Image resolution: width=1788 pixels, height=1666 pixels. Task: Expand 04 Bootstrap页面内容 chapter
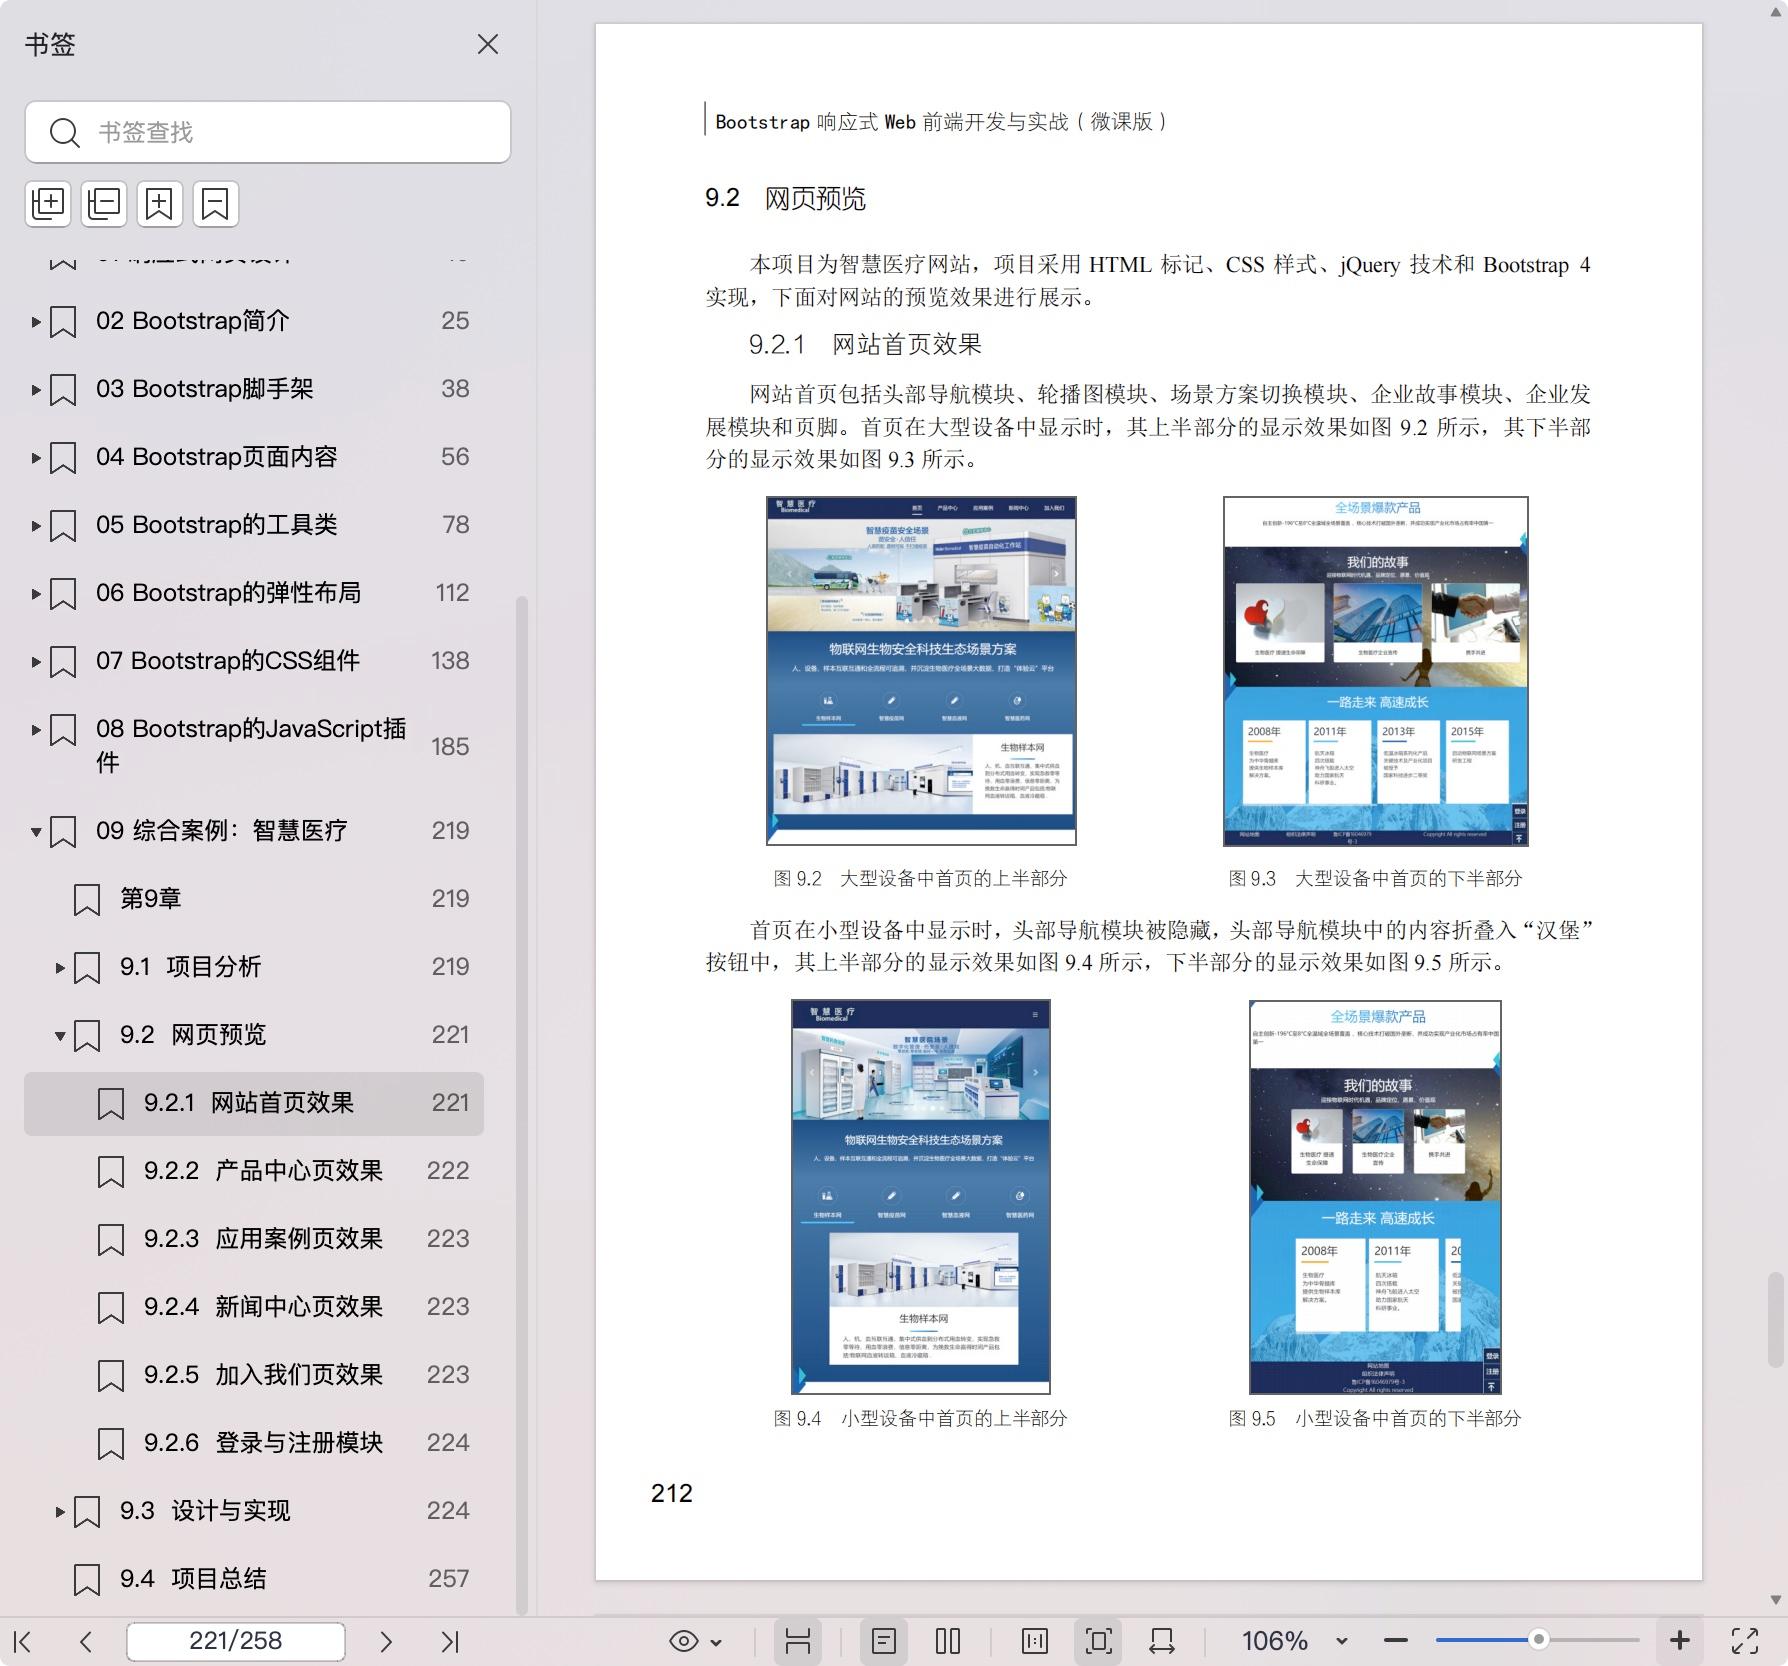click(36, 458)
